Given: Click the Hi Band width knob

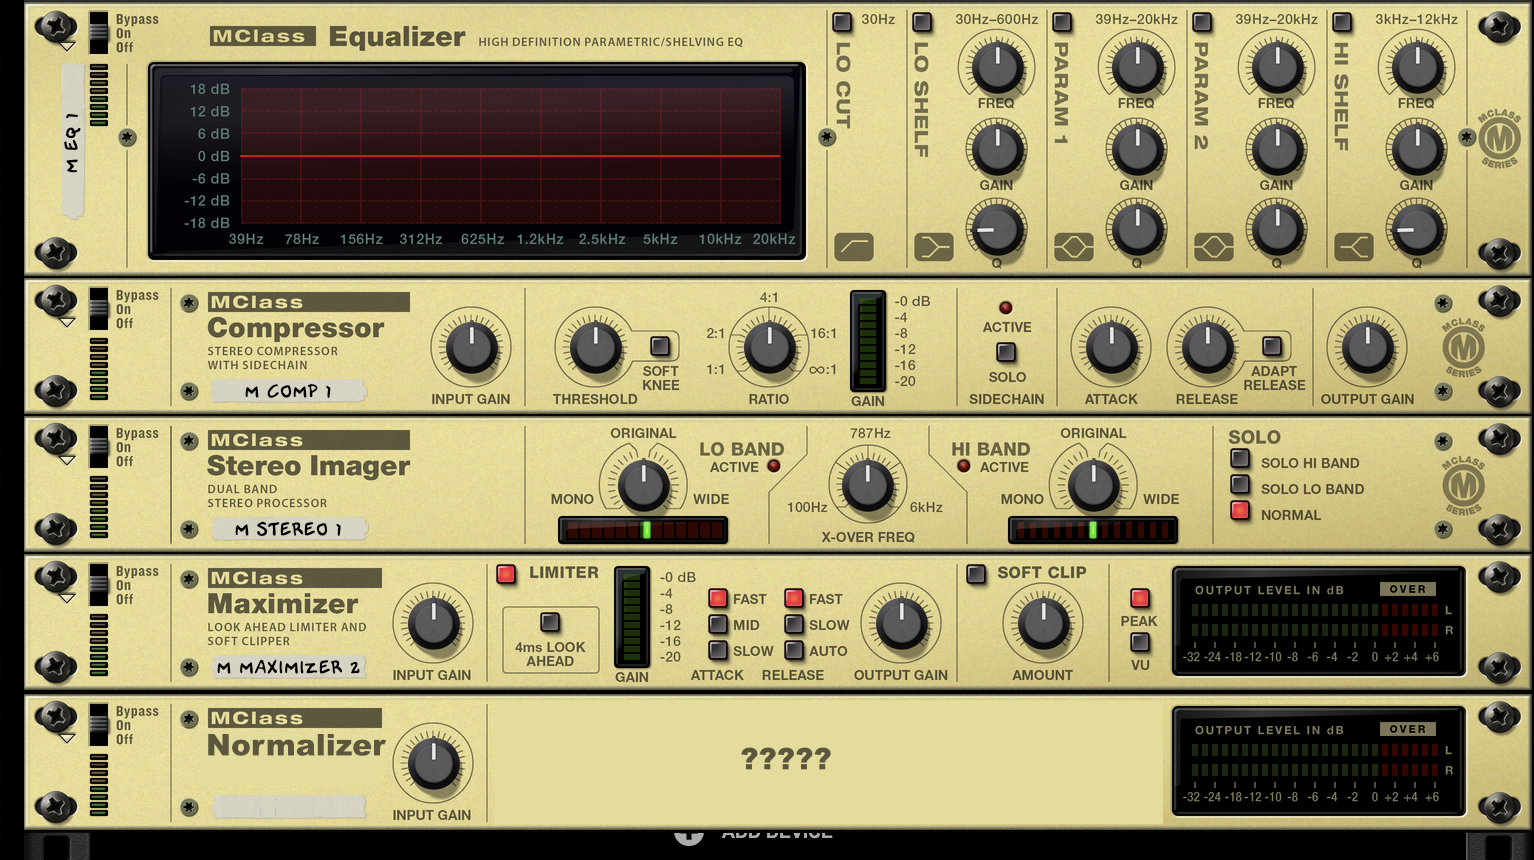Looking at the screenshot, I should 1093,485.
